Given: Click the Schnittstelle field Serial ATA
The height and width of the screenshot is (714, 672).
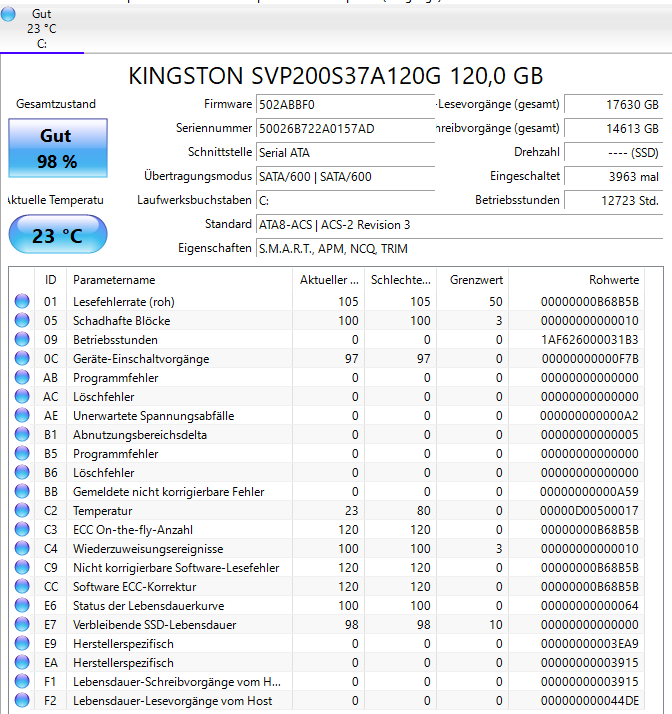Looking at the screenshot, I should tap(345, 153).
